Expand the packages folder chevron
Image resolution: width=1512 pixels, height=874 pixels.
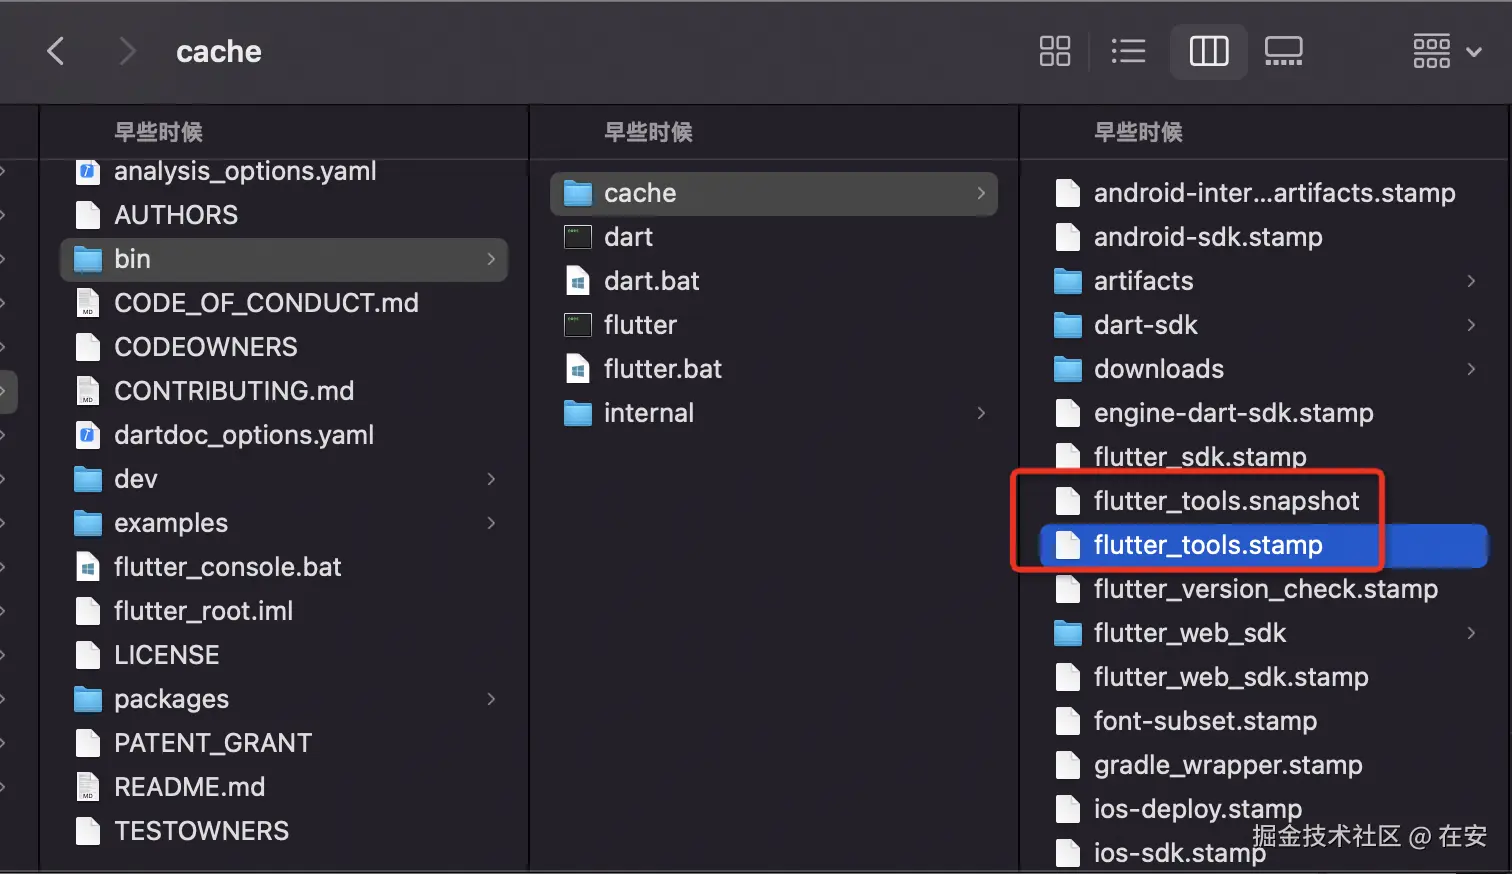(x=490, y=699)
